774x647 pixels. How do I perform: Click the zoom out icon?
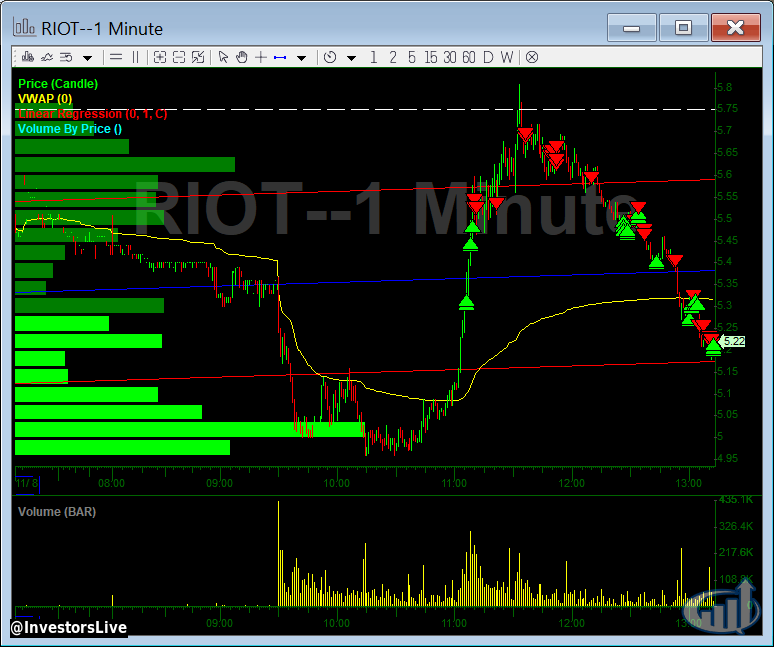tap(179, 58)
